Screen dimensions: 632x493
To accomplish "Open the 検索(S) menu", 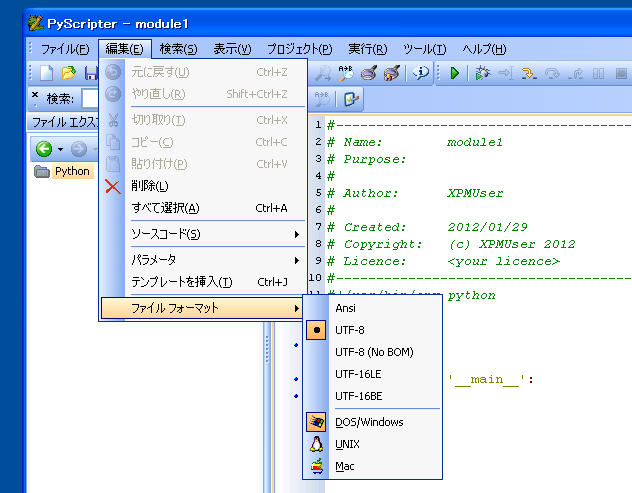I will click(178, 49).
